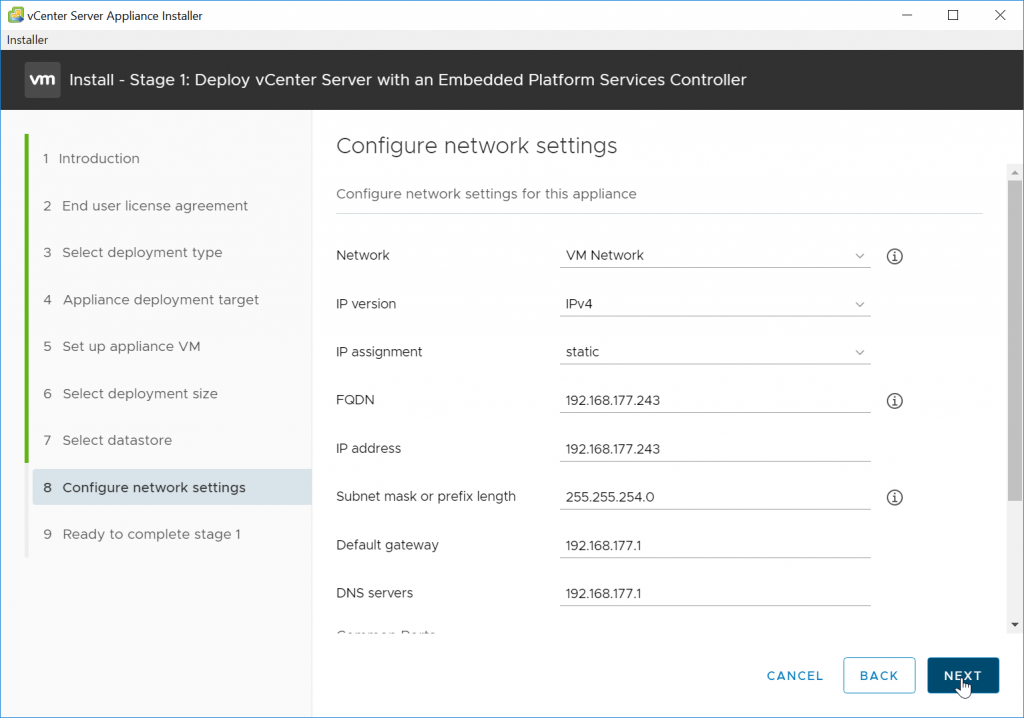This screenshot has width=1024, height=718.
Task: Open the Network dropdown showing VM Network
Action: click(715, 255)
